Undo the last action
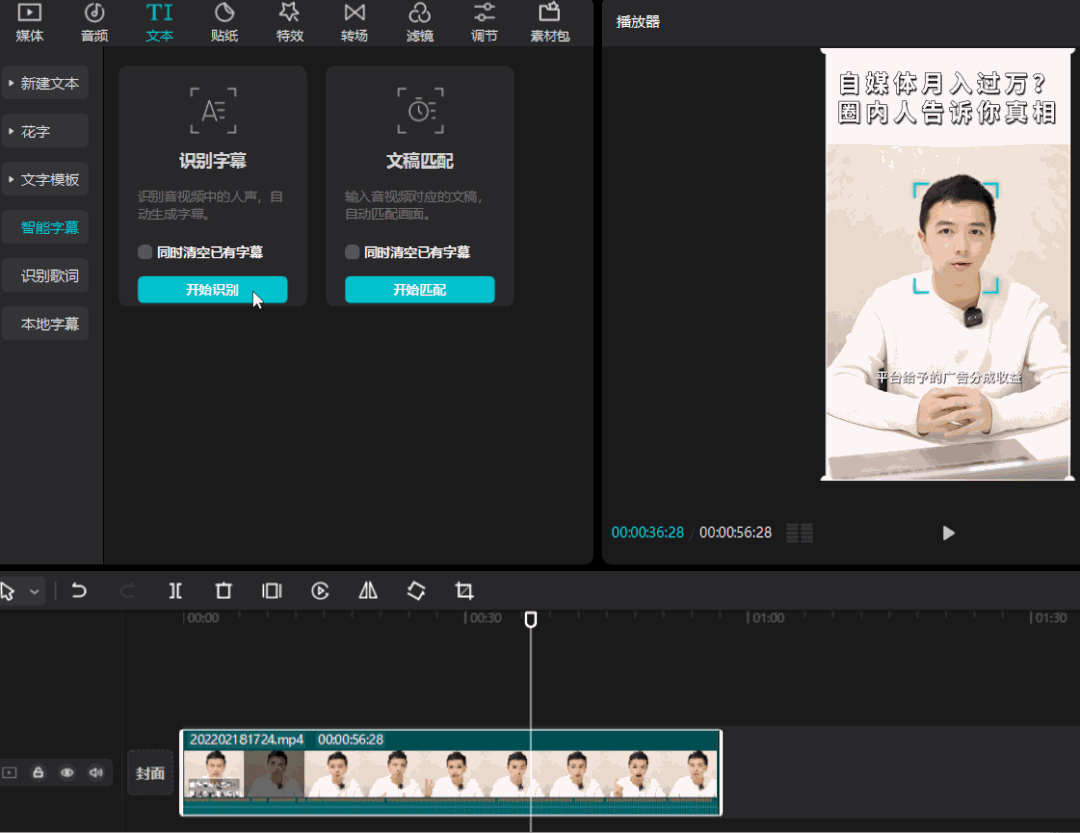Image resolution: width=1080 pixels, height=833 pixels. [x=79, y=590]
